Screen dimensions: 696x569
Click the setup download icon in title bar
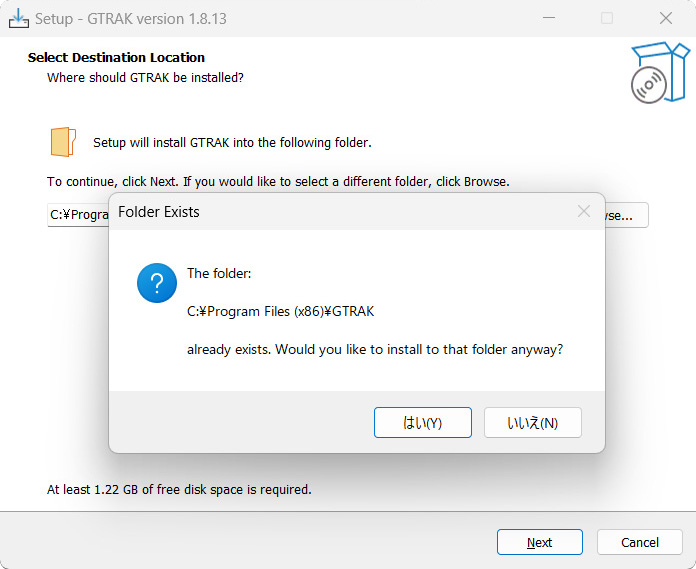coord(19,18)
